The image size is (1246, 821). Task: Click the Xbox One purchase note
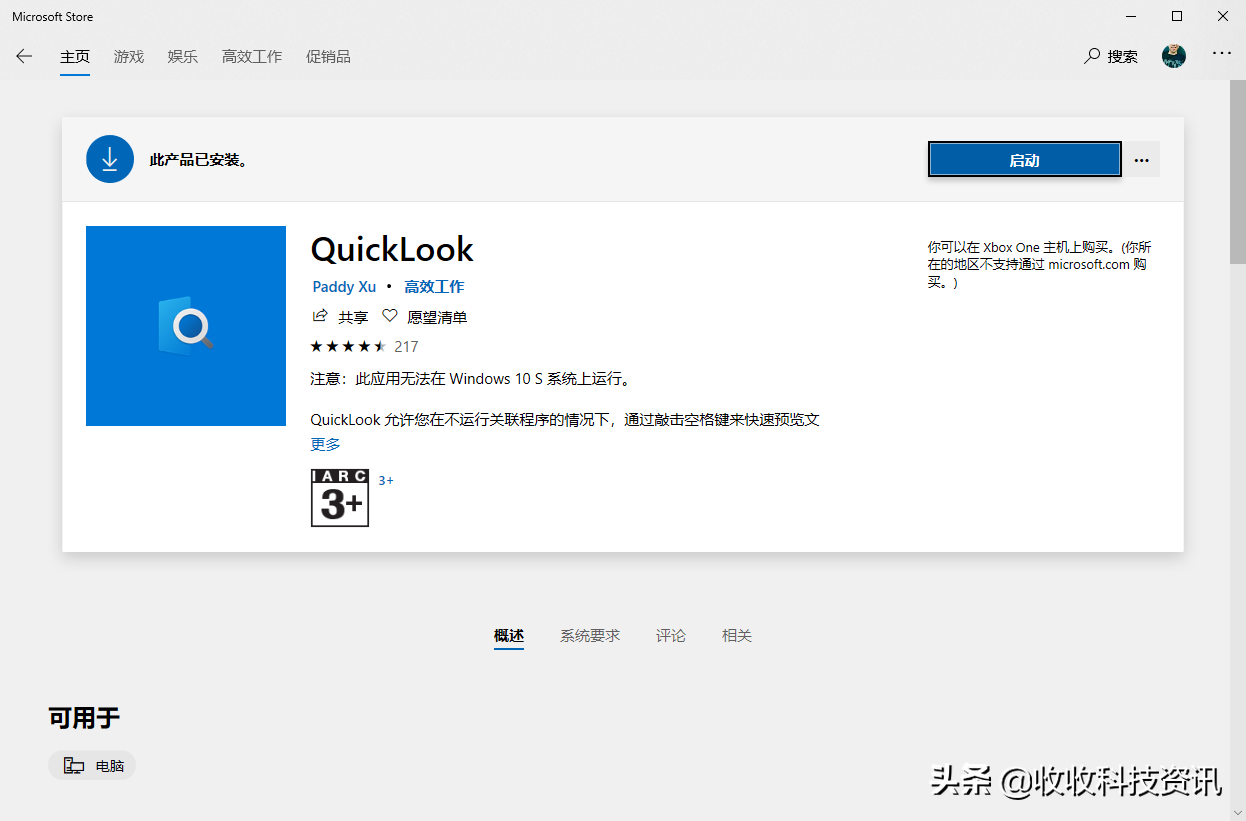coord(1039,265)
